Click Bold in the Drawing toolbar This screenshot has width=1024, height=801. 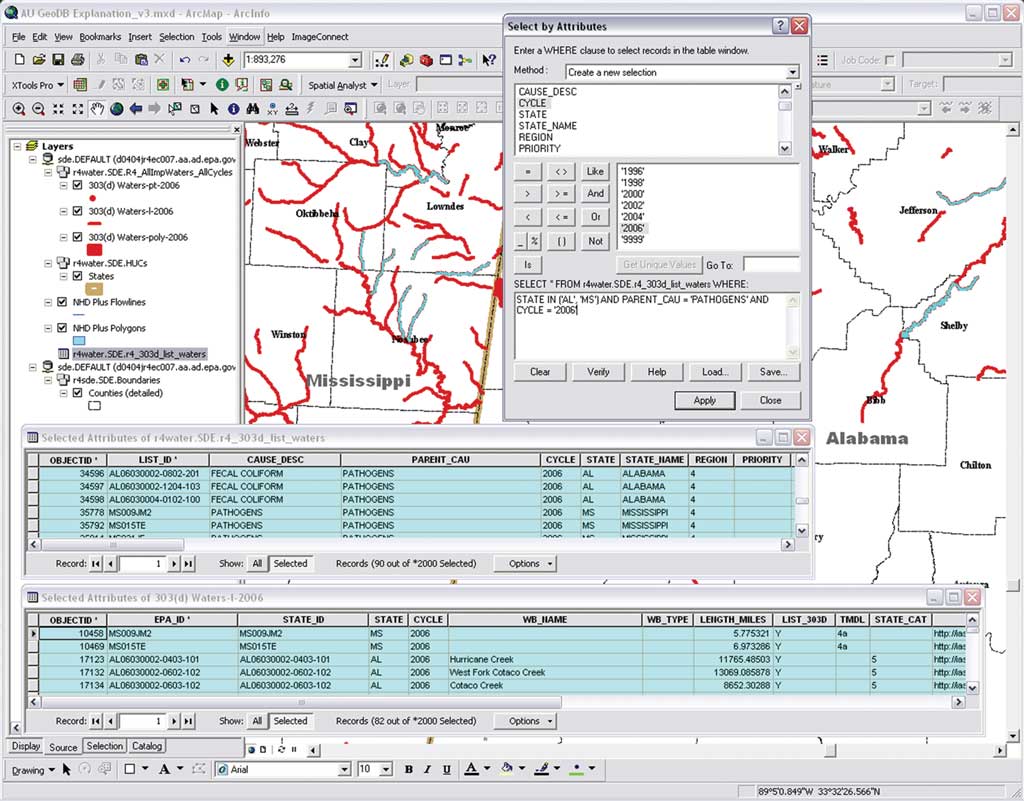click(x=409, y=769)
